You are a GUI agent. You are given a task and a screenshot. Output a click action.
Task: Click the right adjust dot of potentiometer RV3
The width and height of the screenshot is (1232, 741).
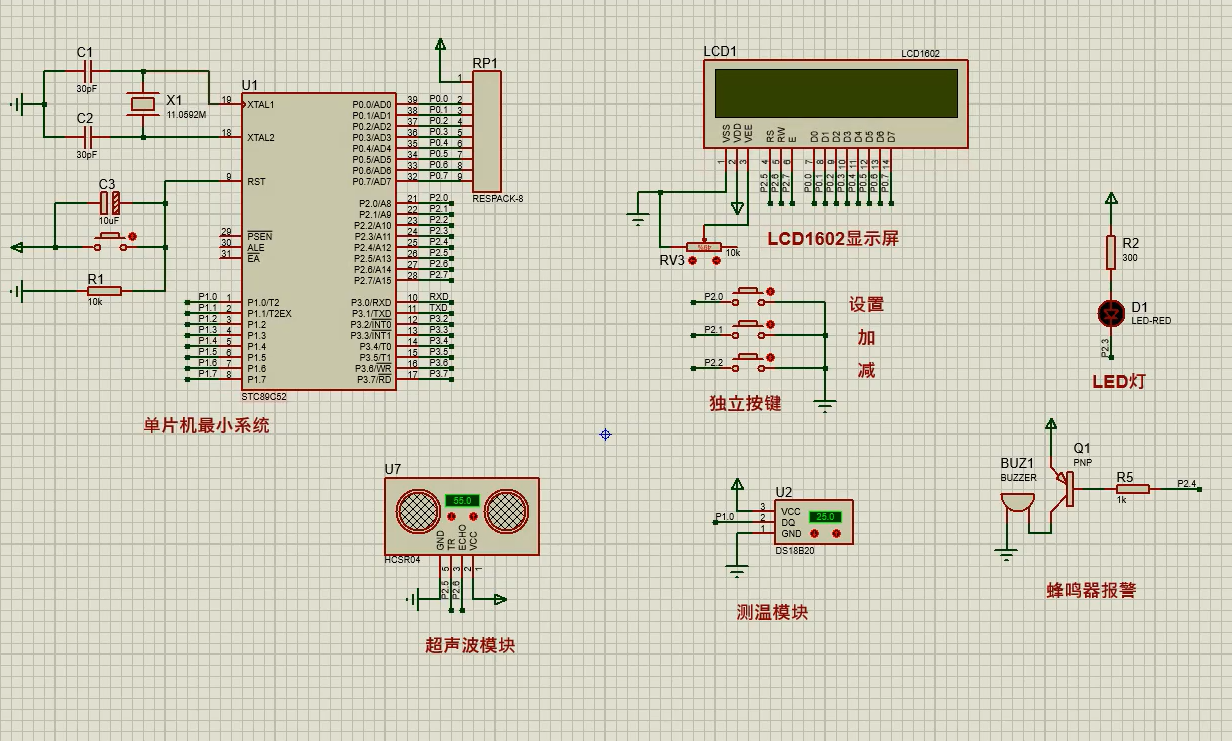coord(716,260)
